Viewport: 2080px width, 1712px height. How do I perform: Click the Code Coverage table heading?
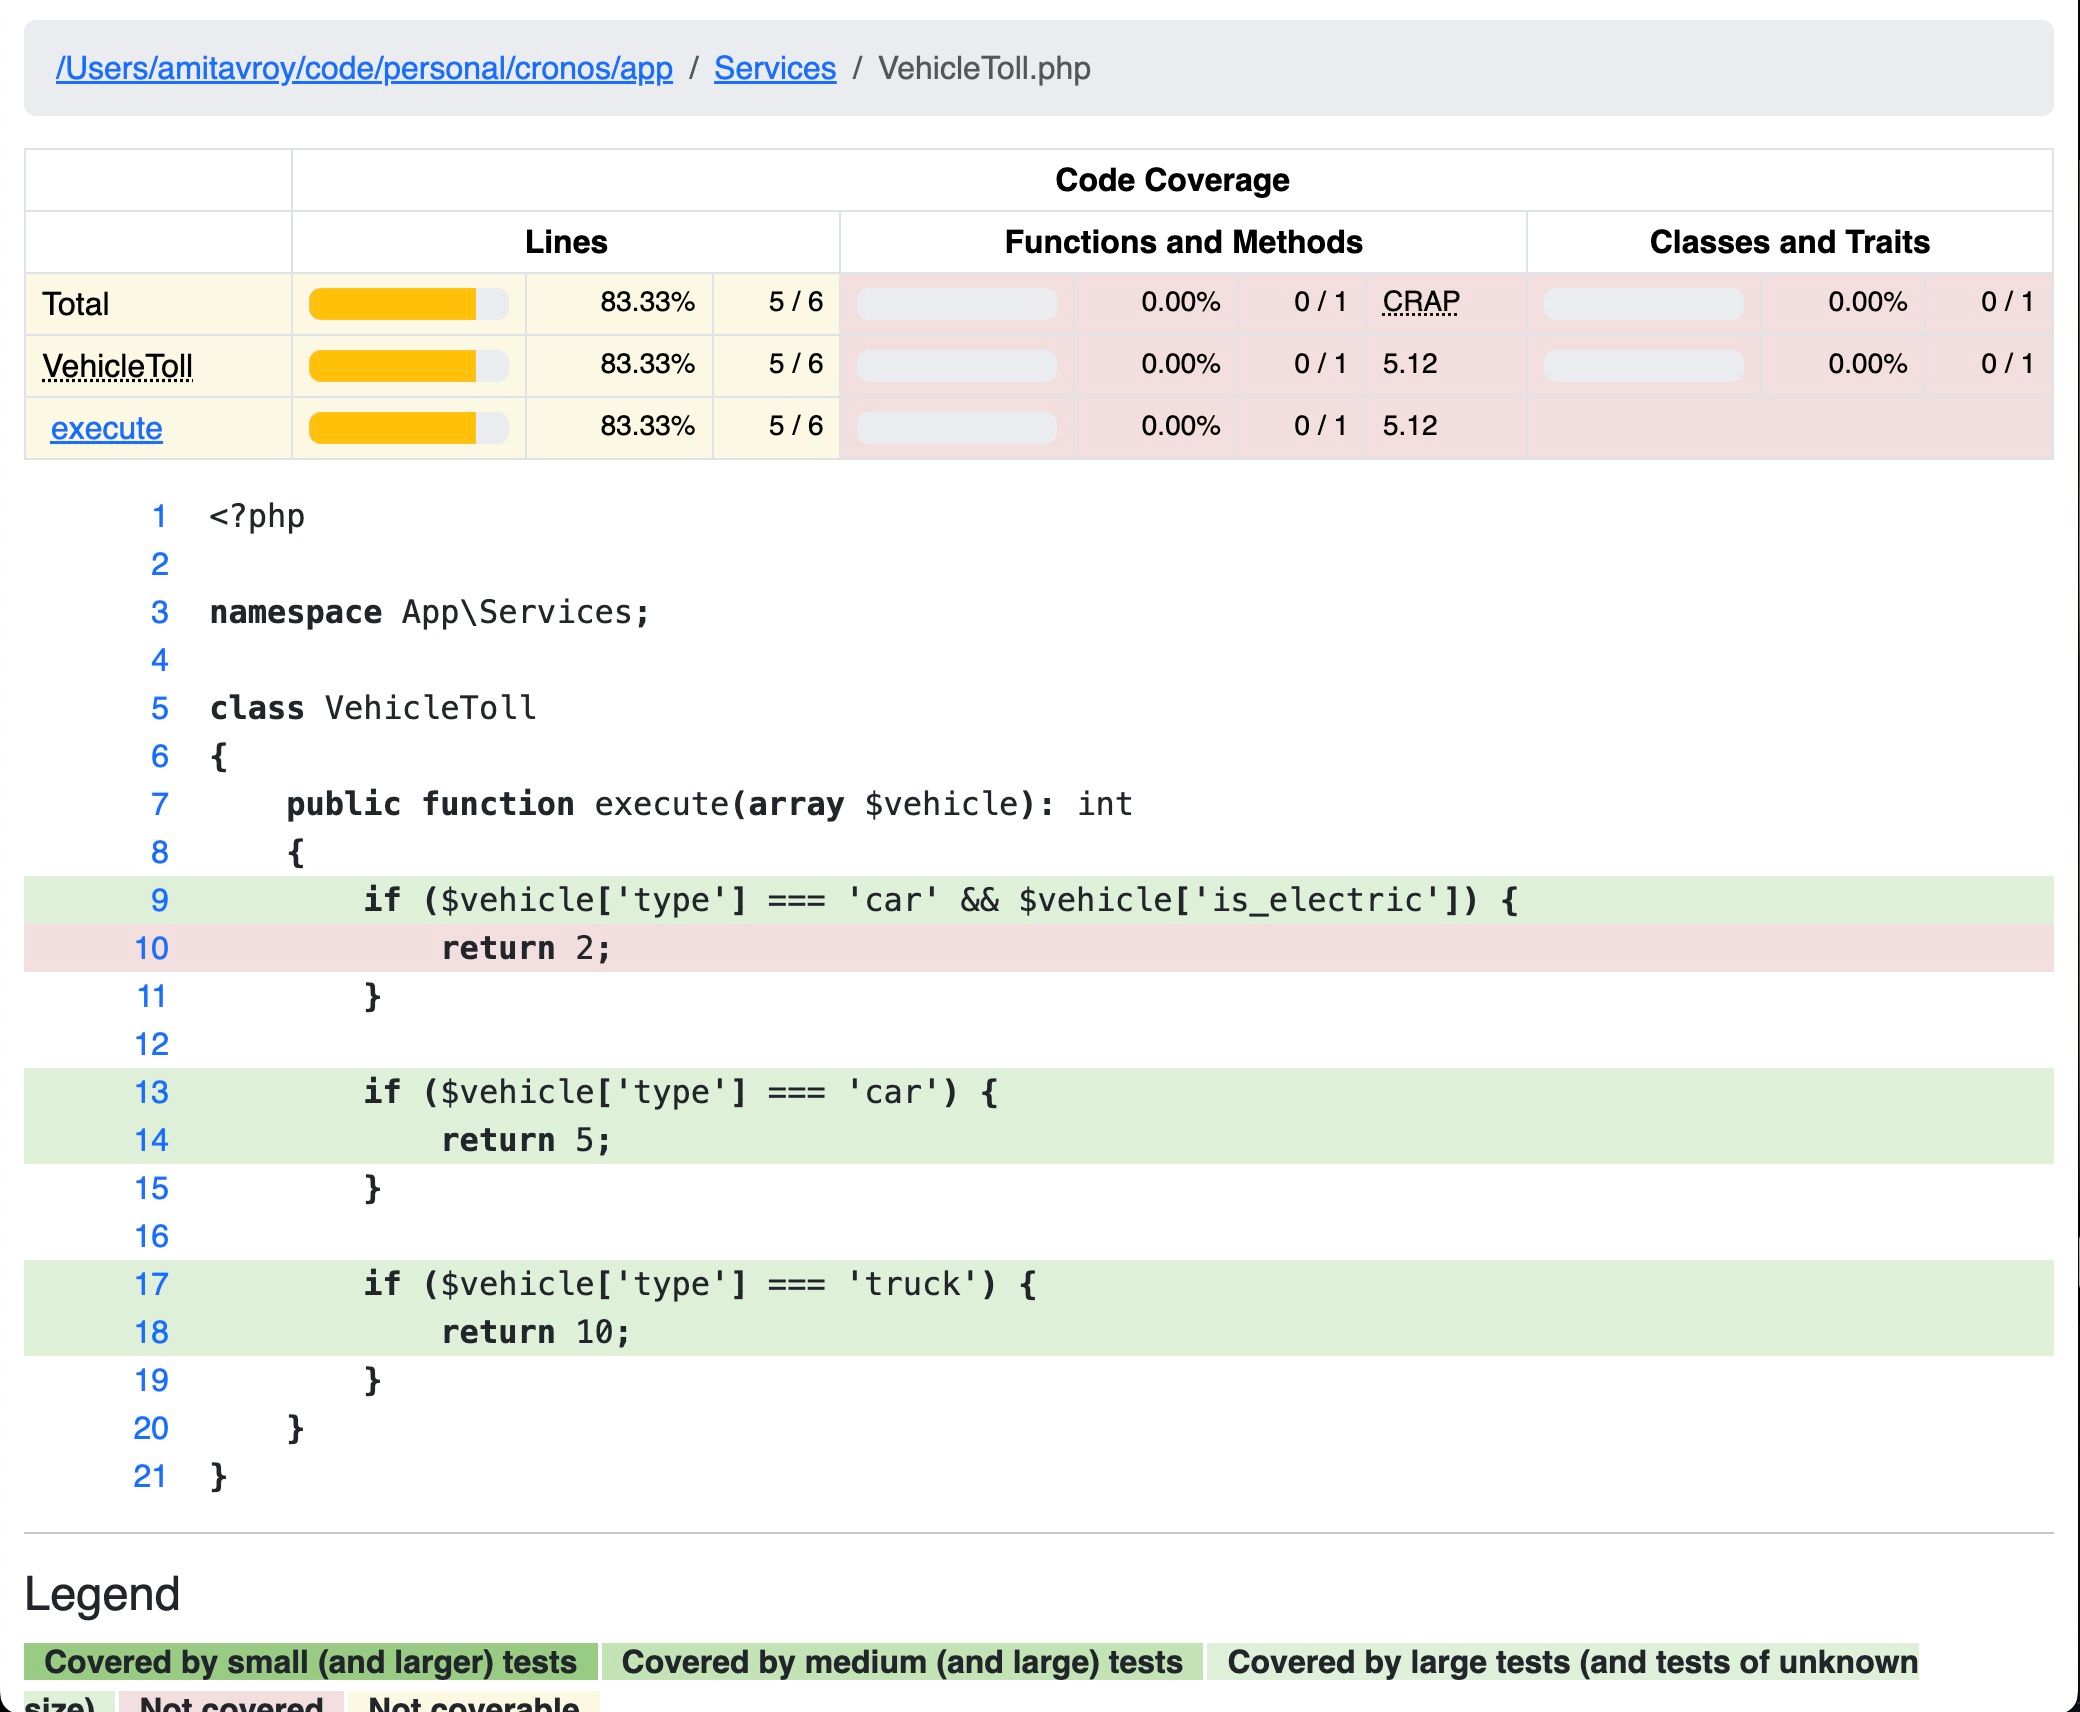pyautogui.click(x=1172, y=180)
